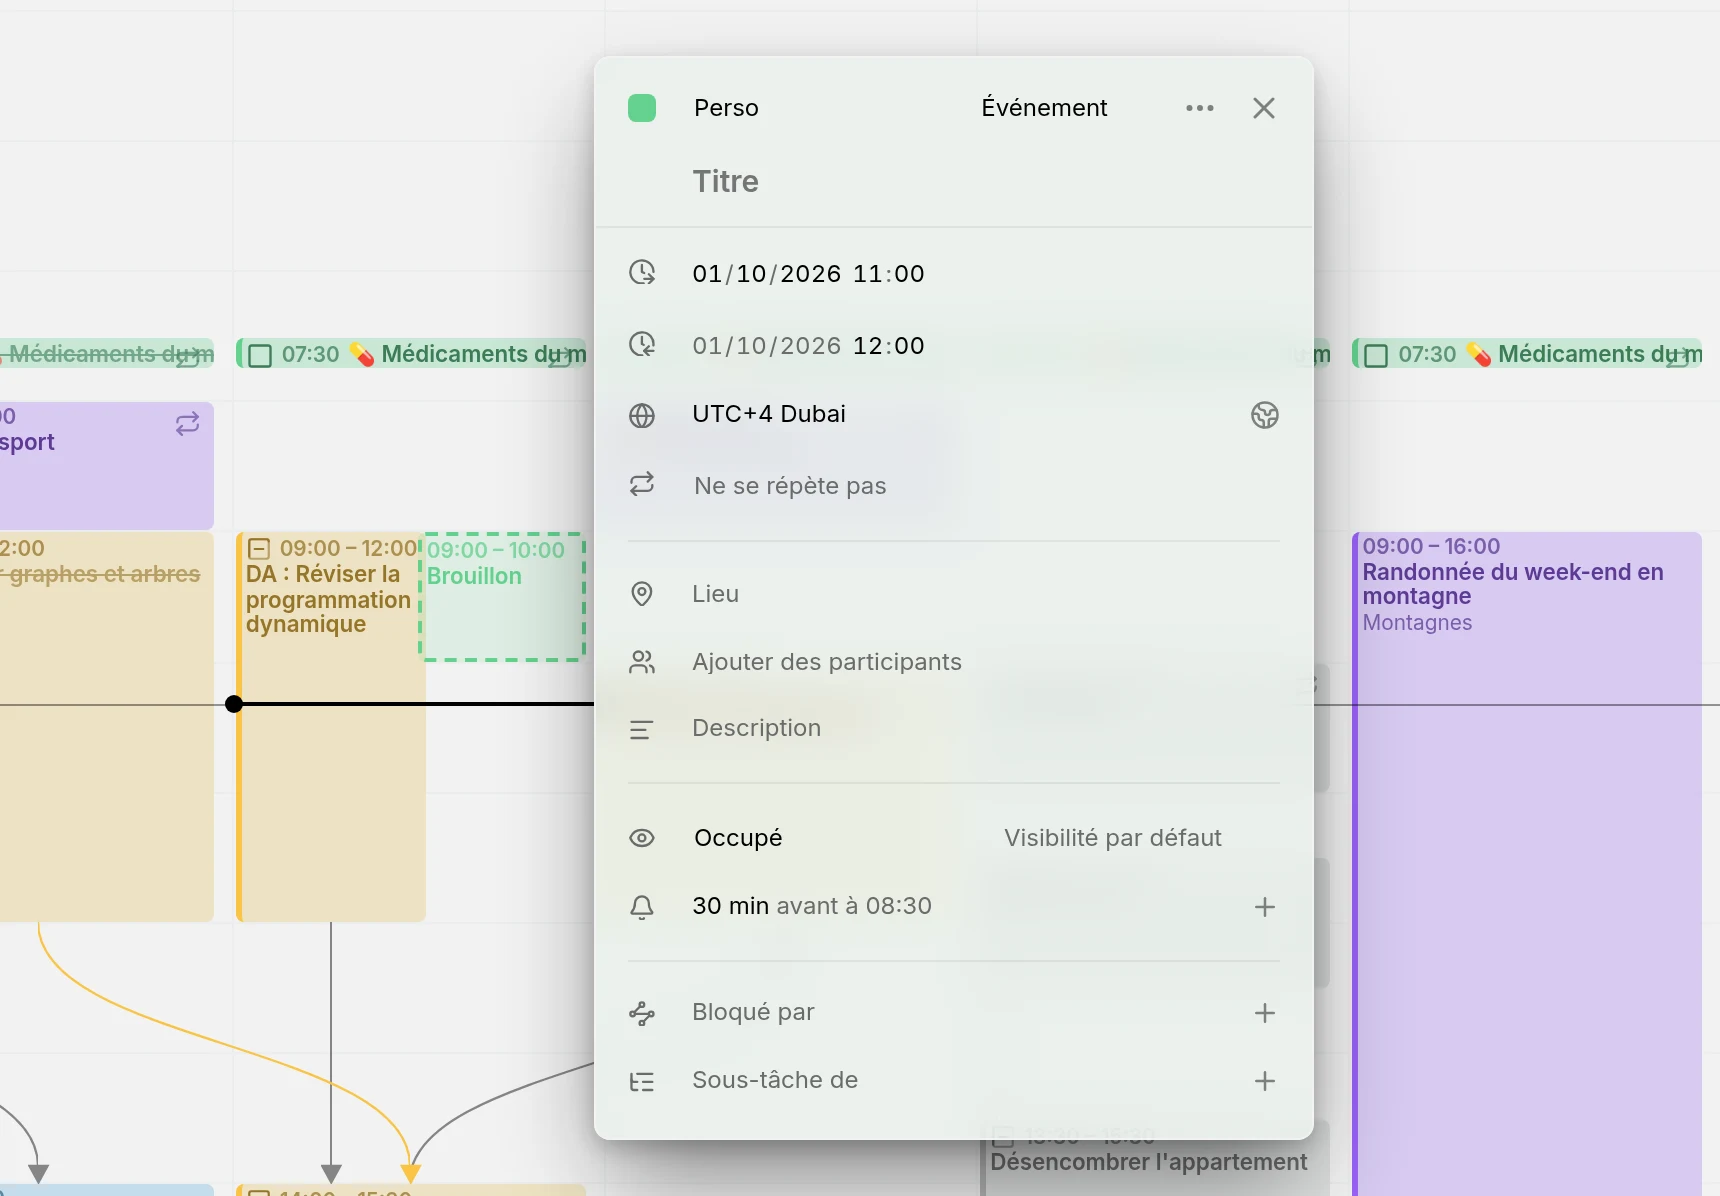Viewport: 1720px width, 1196px height.
Task: Open the UTC+4 Dubai timezone selector
Action: (769, 414)
